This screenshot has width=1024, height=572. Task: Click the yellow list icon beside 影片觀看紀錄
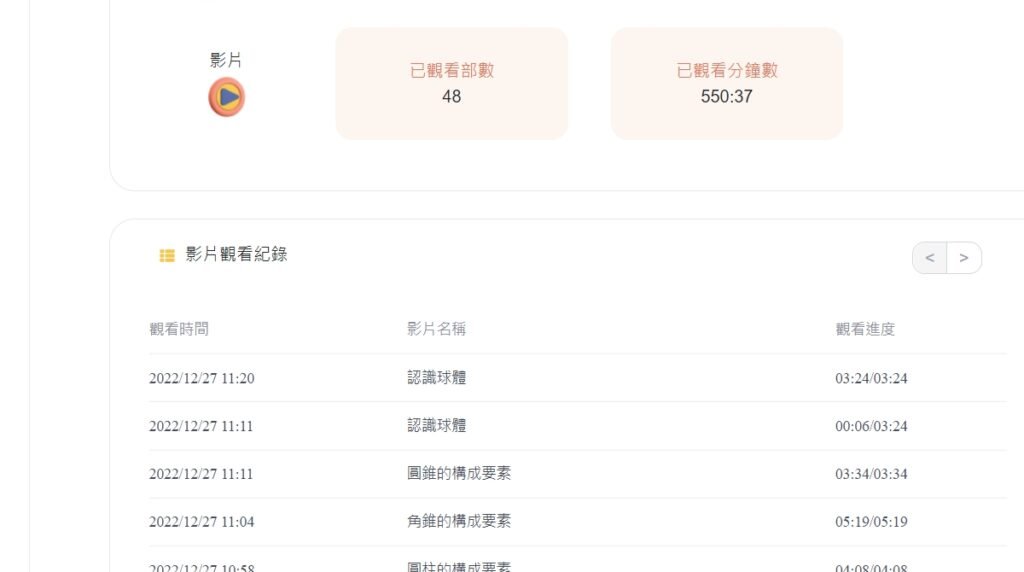tap(167, 256)
